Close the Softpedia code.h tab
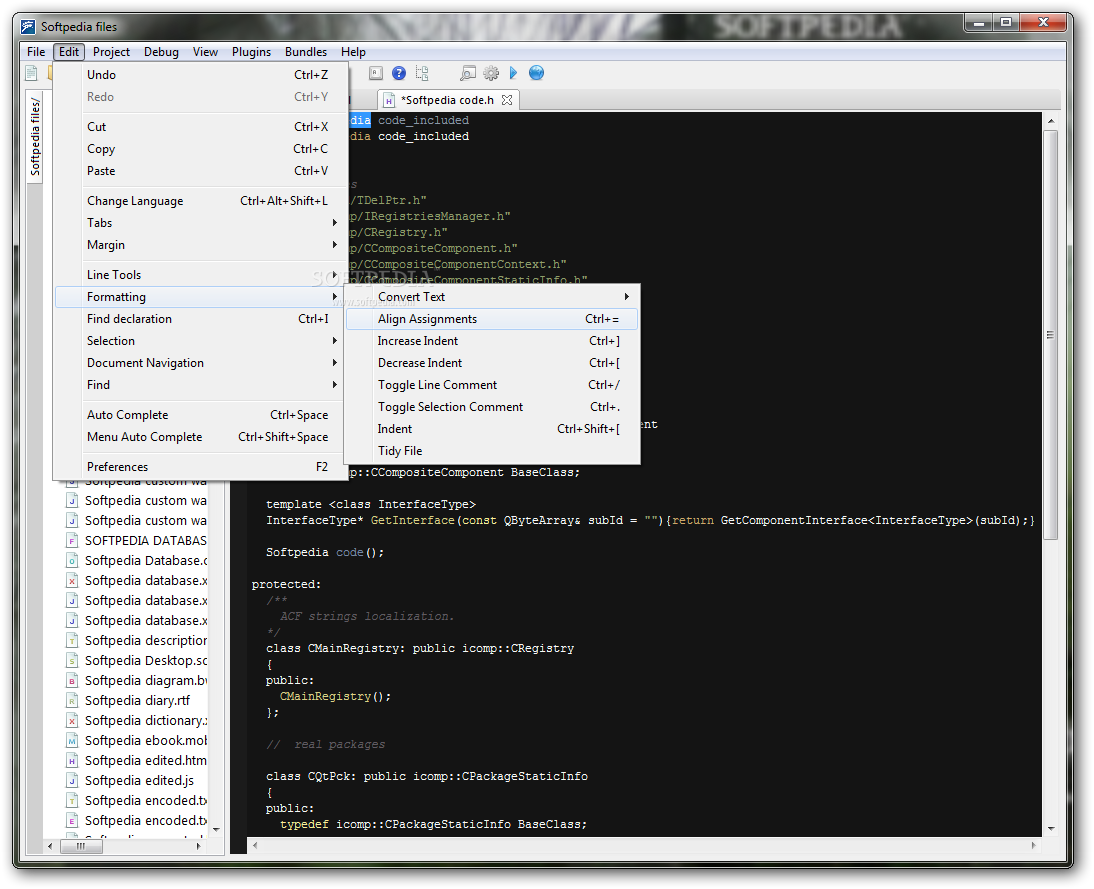 coord(507,100)
